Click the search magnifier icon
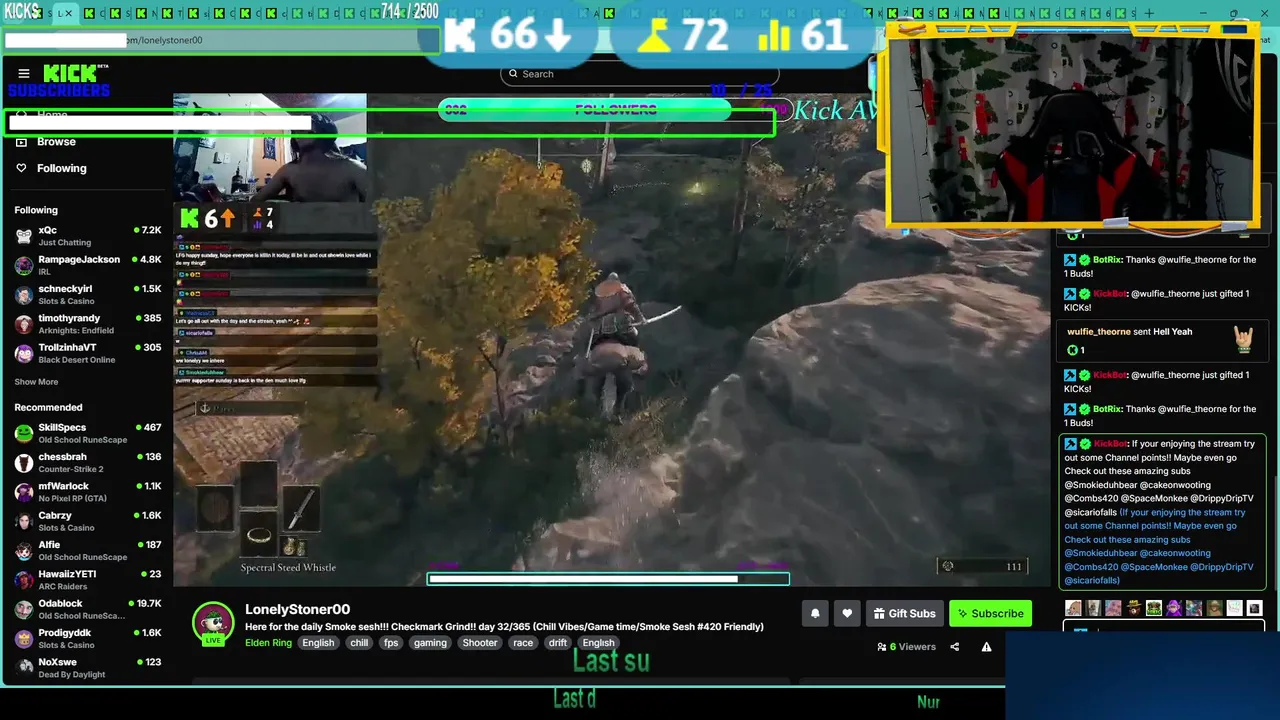Screen dimensions: 1280x720 (513, 74)
